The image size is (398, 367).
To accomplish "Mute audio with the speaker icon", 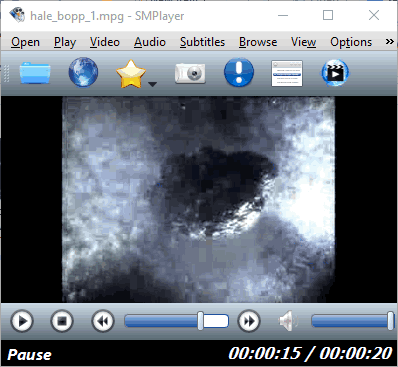I will pos(288,321).
